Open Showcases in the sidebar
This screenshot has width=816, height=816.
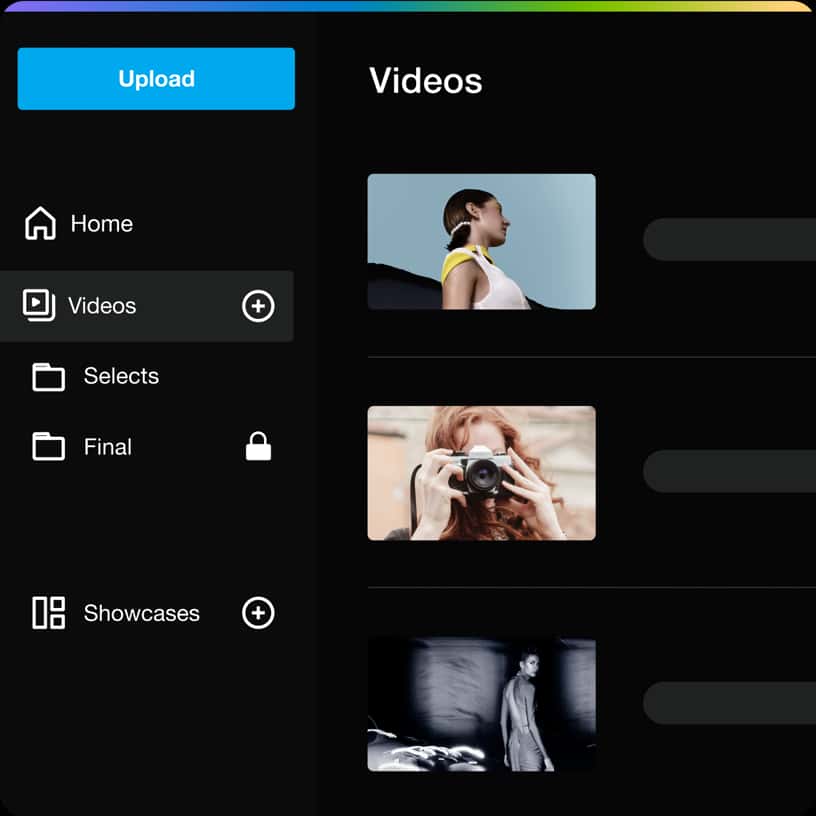[117, 613]
